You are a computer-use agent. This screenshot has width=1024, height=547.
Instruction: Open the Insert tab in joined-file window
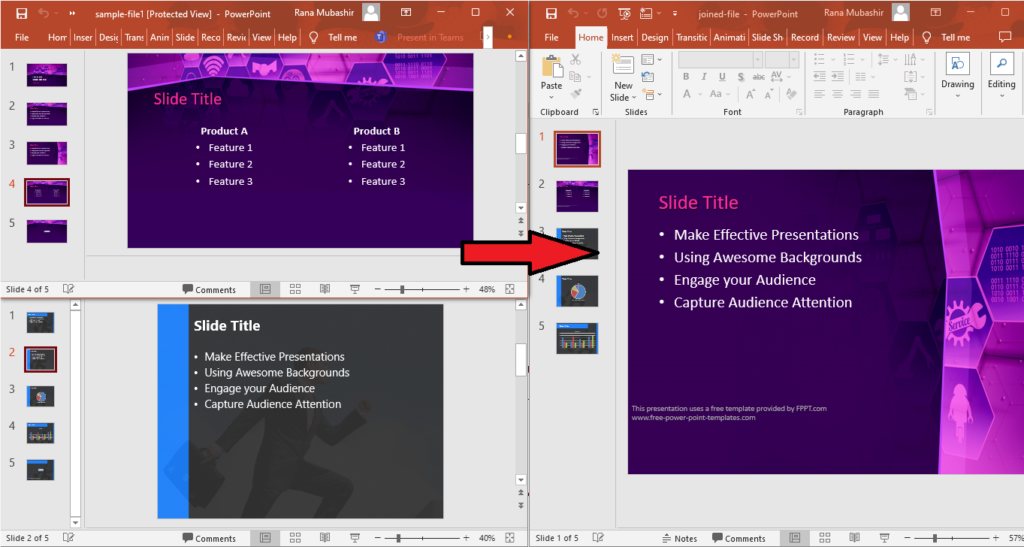pos(622,37)
